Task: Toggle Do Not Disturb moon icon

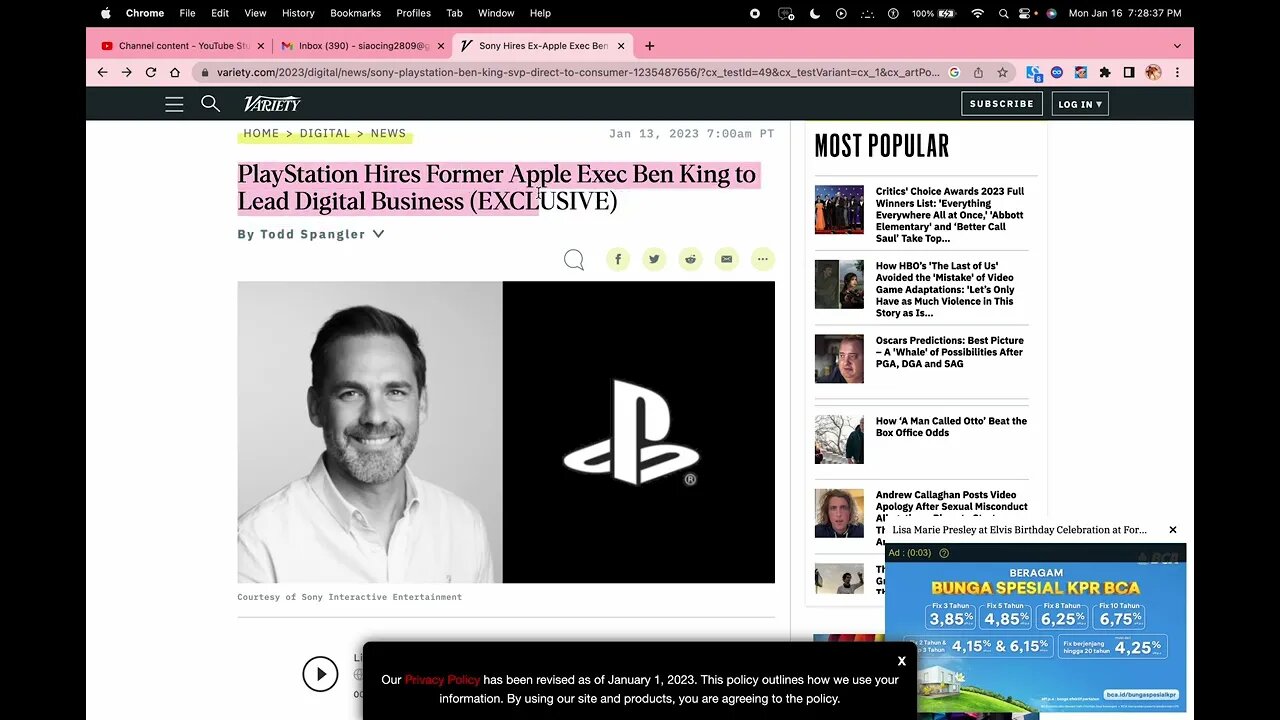Action: 814,13
